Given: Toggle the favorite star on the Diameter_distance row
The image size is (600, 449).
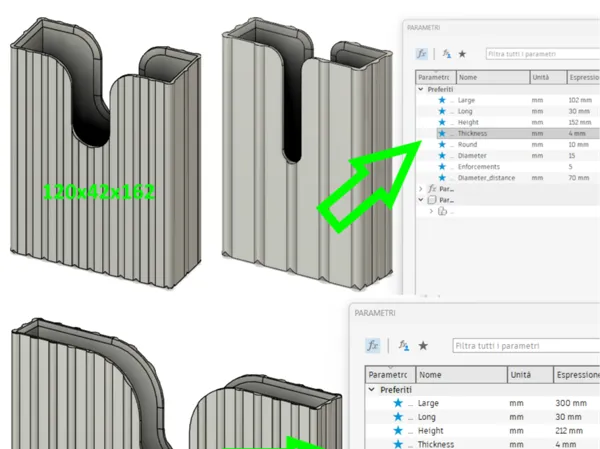Looking at the screenshot, I should click(x=442, y=178).
